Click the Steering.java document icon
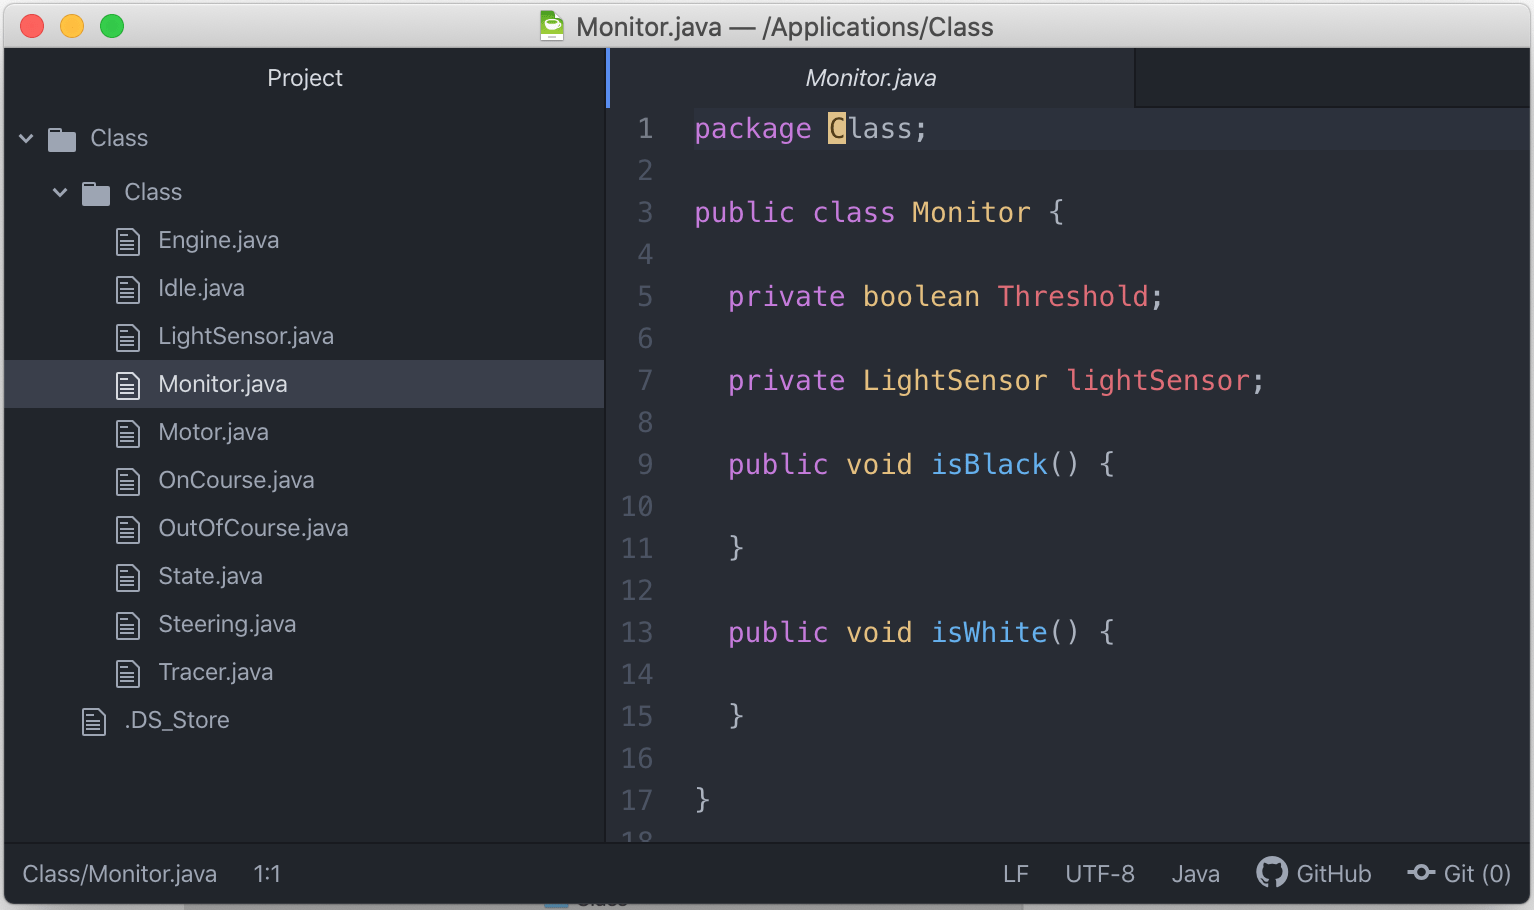 (128, 624)
